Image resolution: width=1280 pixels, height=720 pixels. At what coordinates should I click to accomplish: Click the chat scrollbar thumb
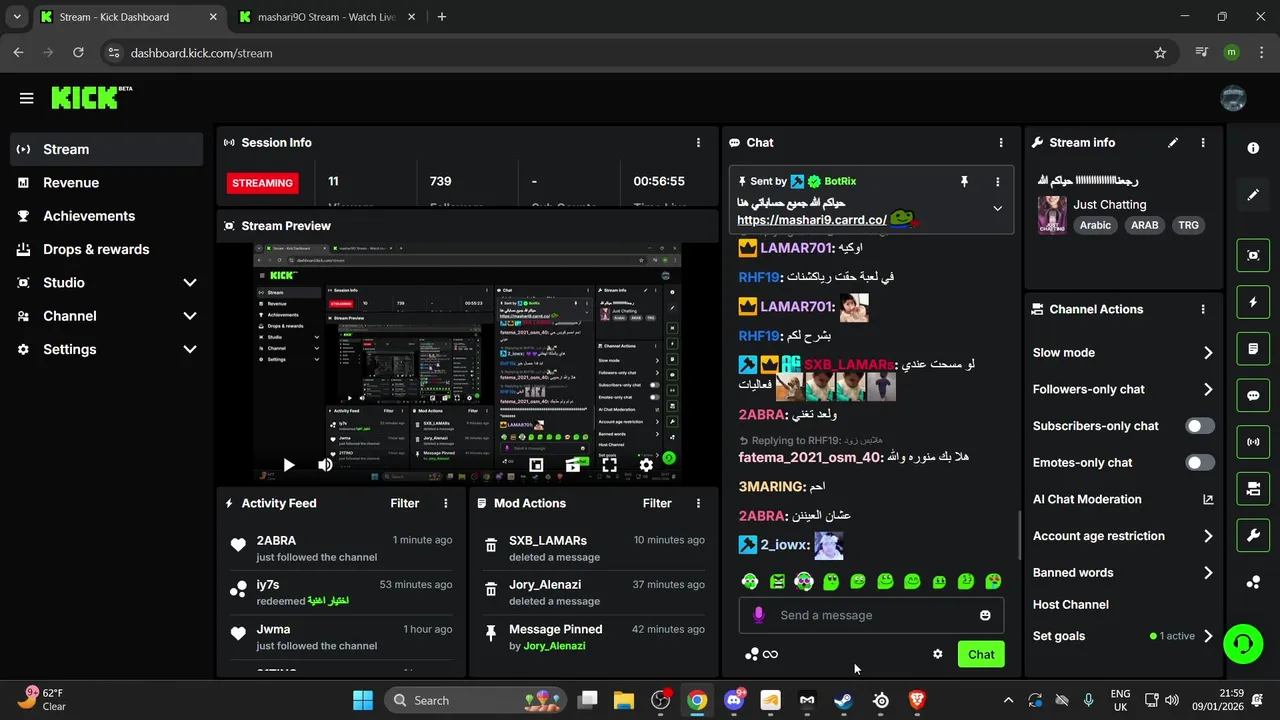(x=1020, y=535)
